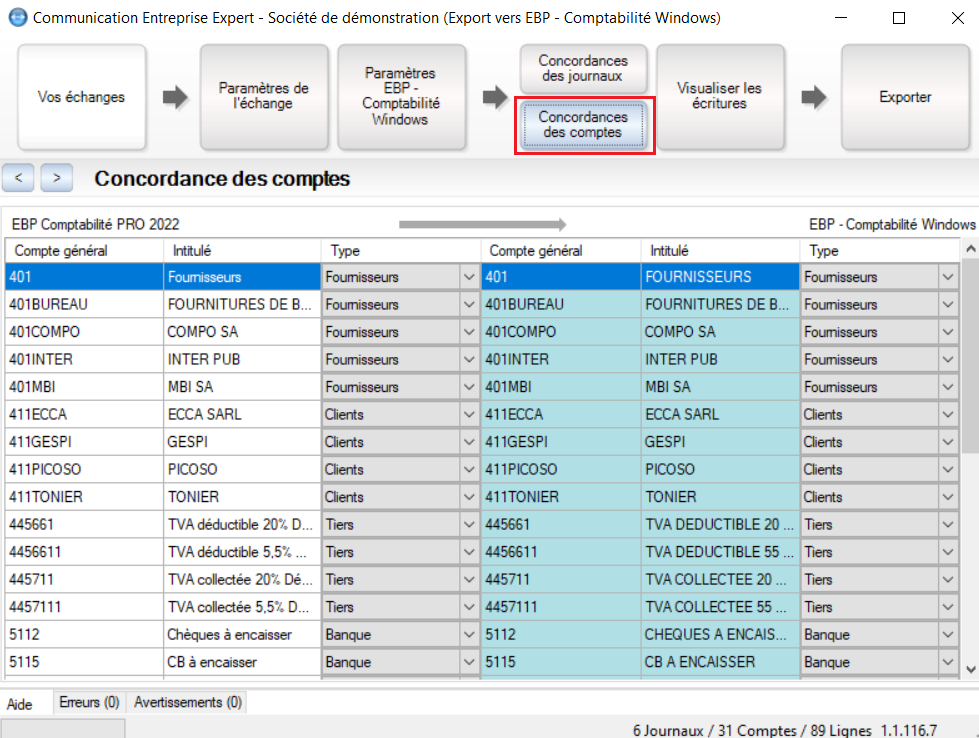Go to previous step with < arrow
Image resolution: width=979 pixels, height=738 pixels.
tap(19, 178)
